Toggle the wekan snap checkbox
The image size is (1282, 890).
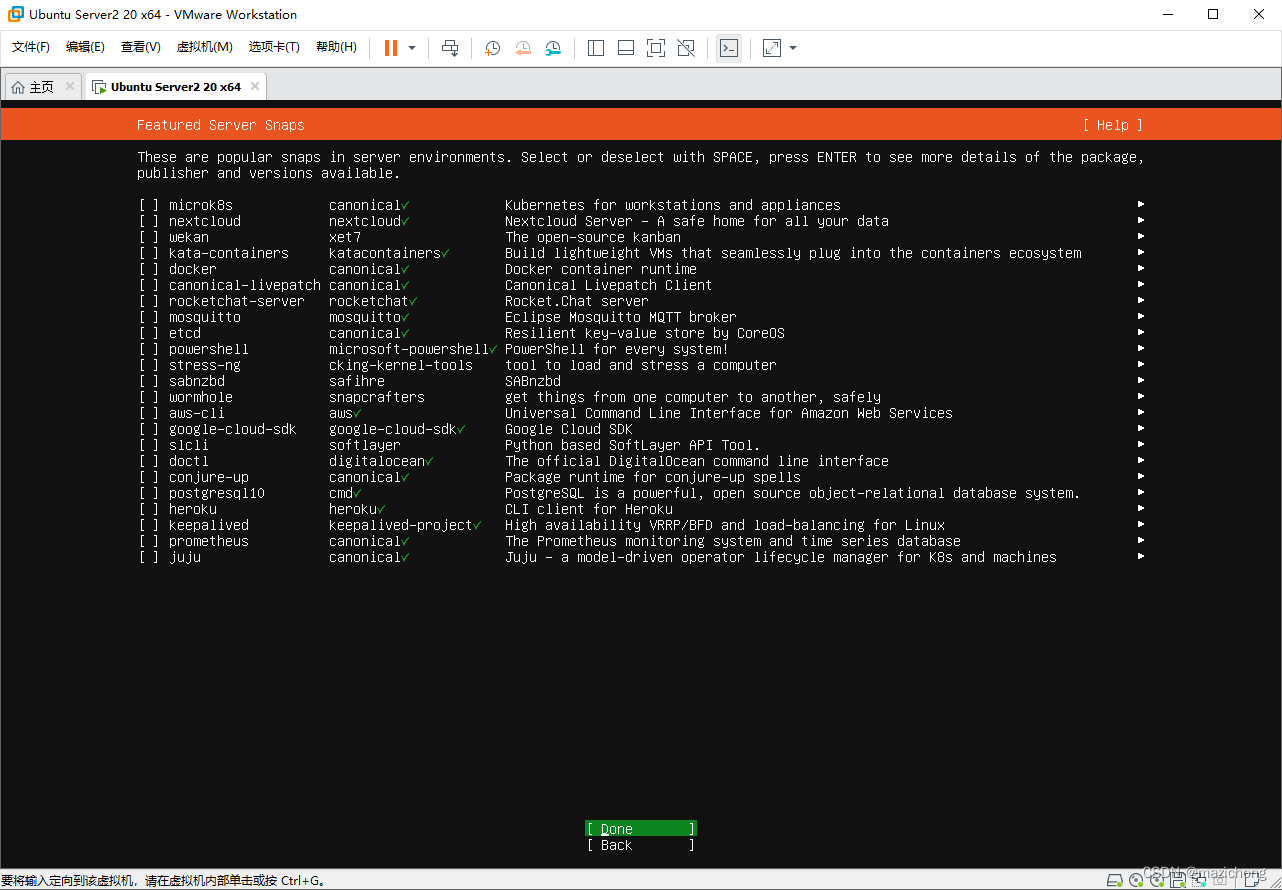click(149, 237)
